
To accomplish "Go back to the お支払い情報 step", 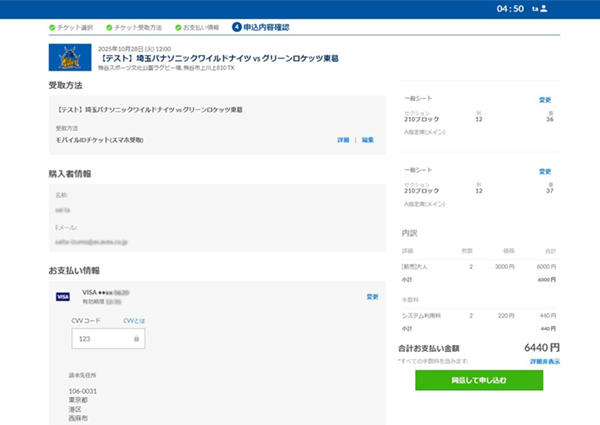I will point(201,28).
